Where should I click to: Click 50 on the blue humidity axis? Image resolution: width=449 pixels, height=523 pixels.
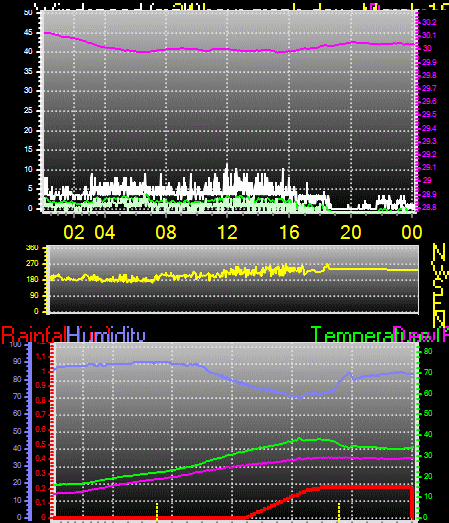[x=17, y=431]
